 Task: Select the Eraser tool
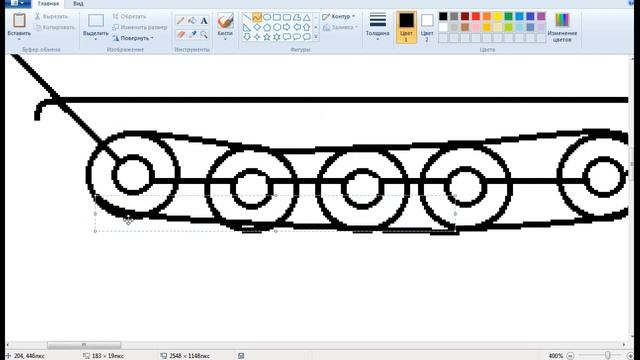click(181, 34)
